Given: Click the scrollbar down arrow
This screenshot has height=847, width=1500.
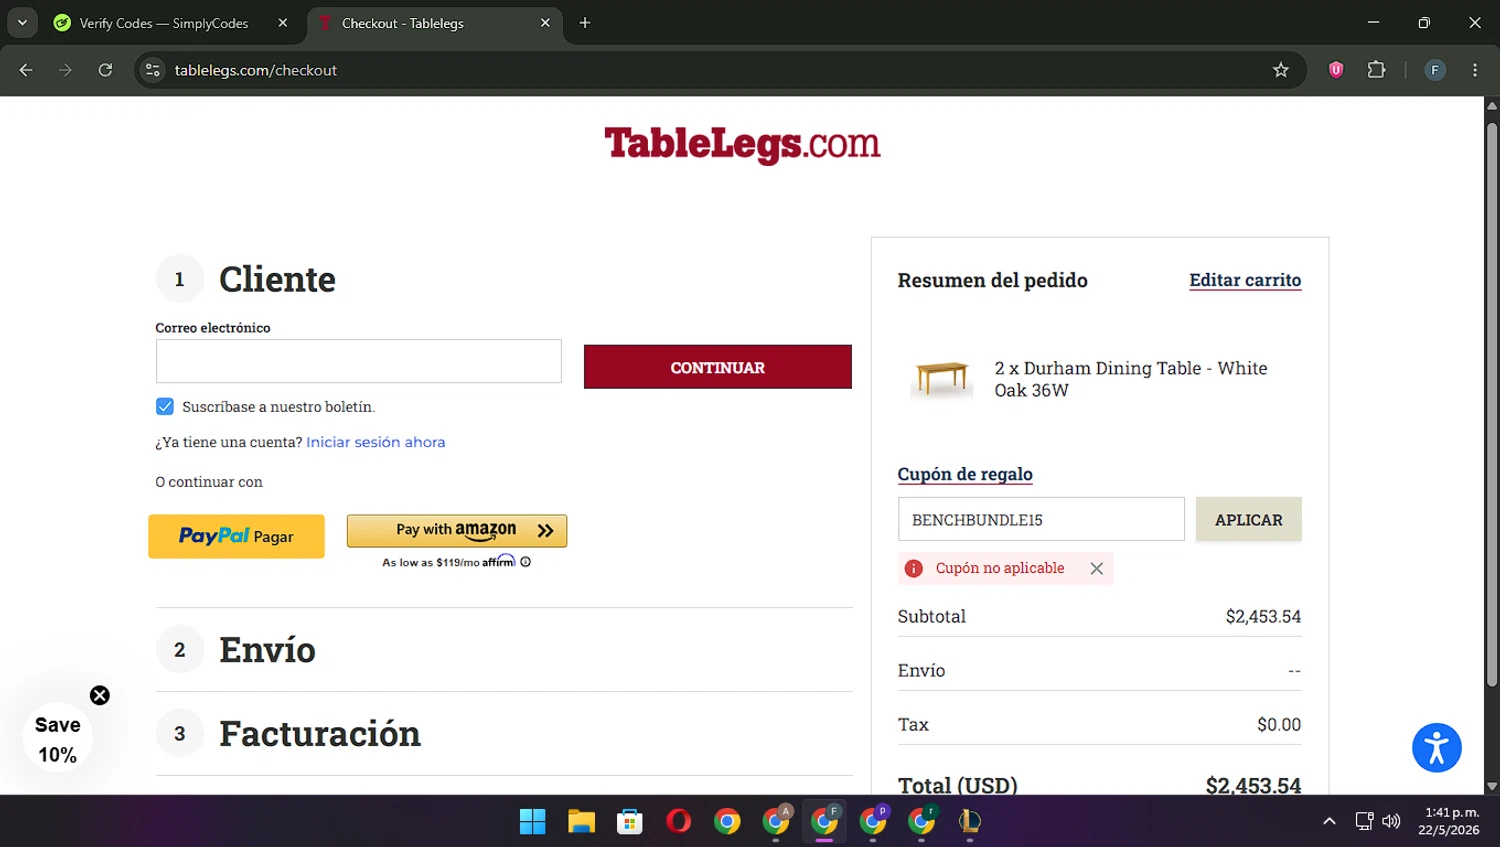Looking at the screenshot, I should (x=1492, y=787).
